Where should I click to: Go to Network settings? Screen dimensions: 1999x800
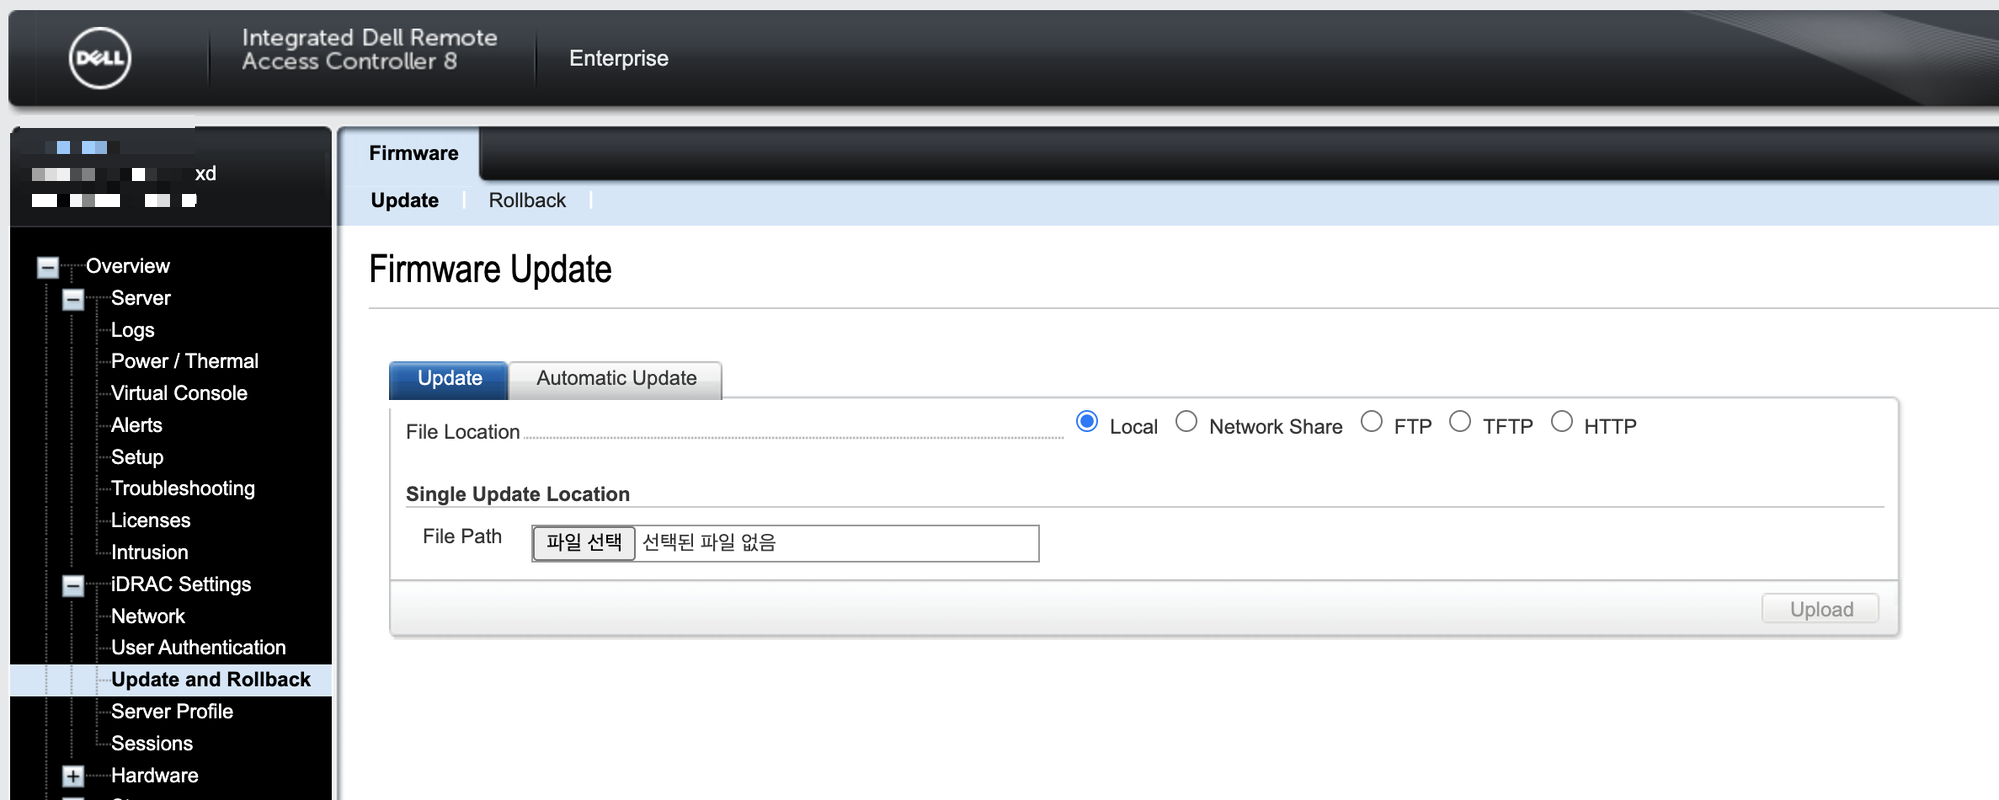(148, 616)
